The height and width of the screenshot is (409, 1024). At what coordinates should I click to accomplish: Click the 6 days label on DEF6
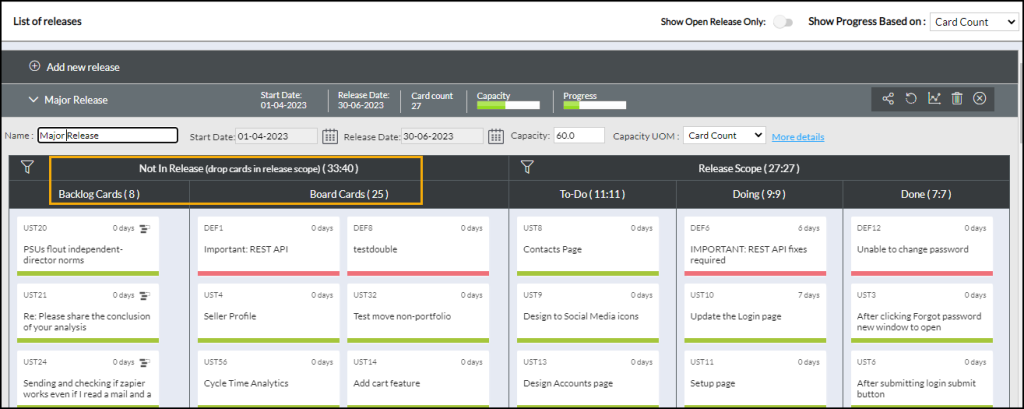808,229
